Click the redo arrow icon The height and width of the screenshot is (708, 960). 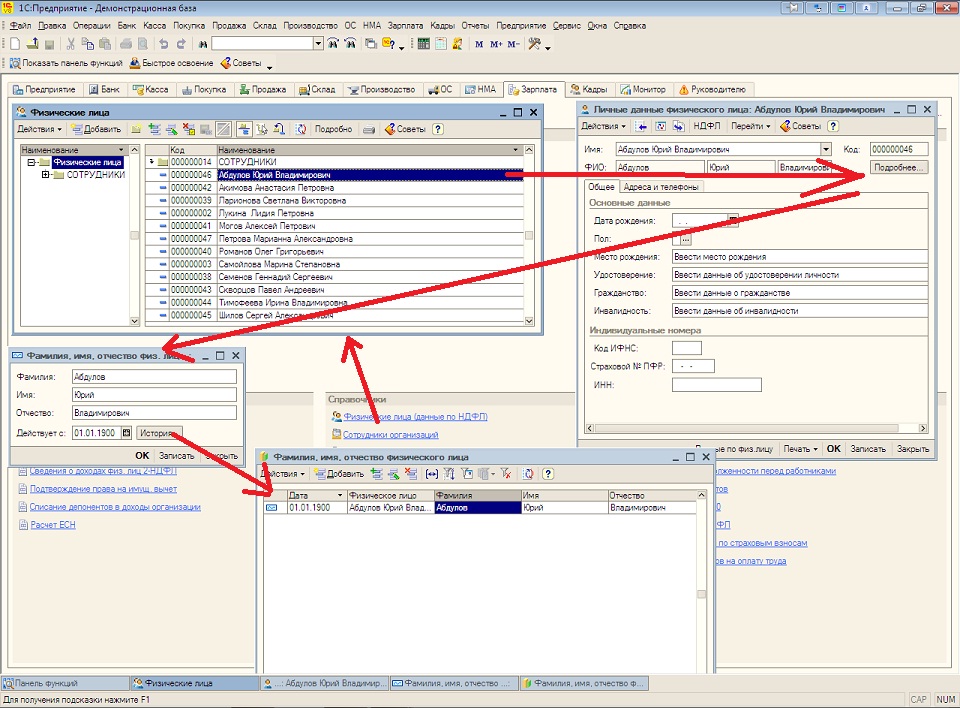pyautogui.click(x=181, y=43)
